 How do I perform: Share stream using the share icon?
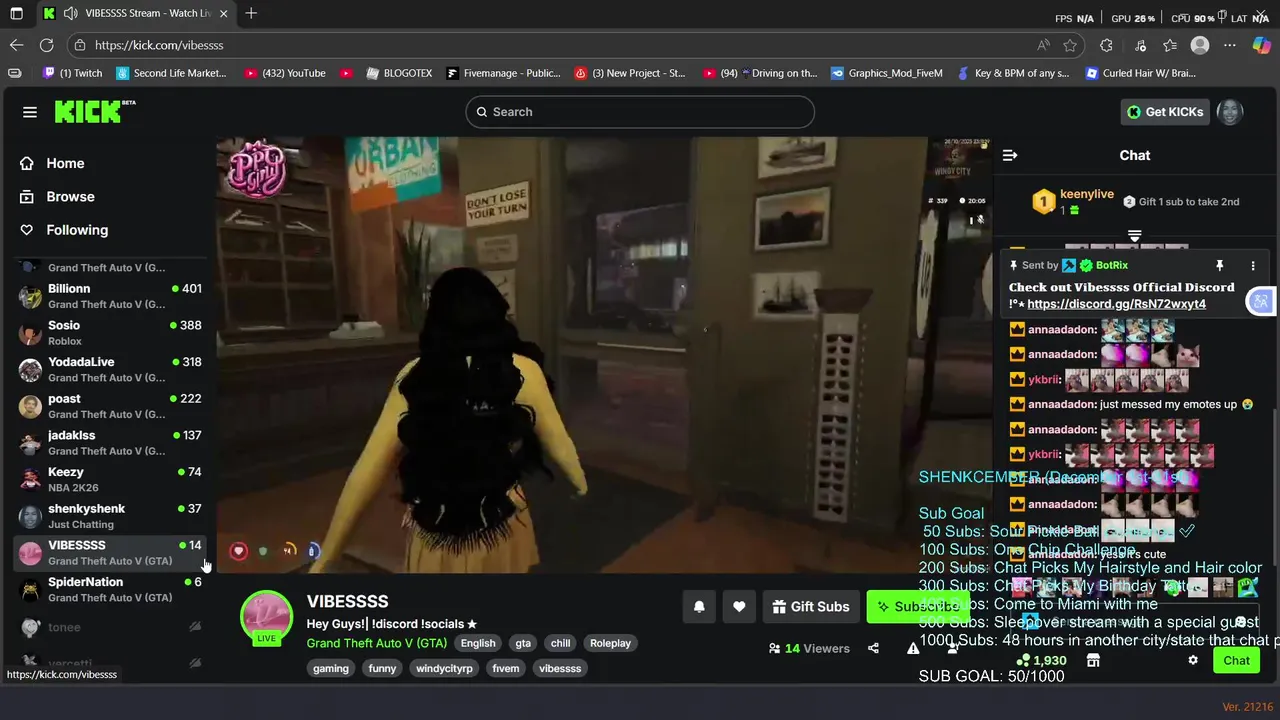point(873,648)
